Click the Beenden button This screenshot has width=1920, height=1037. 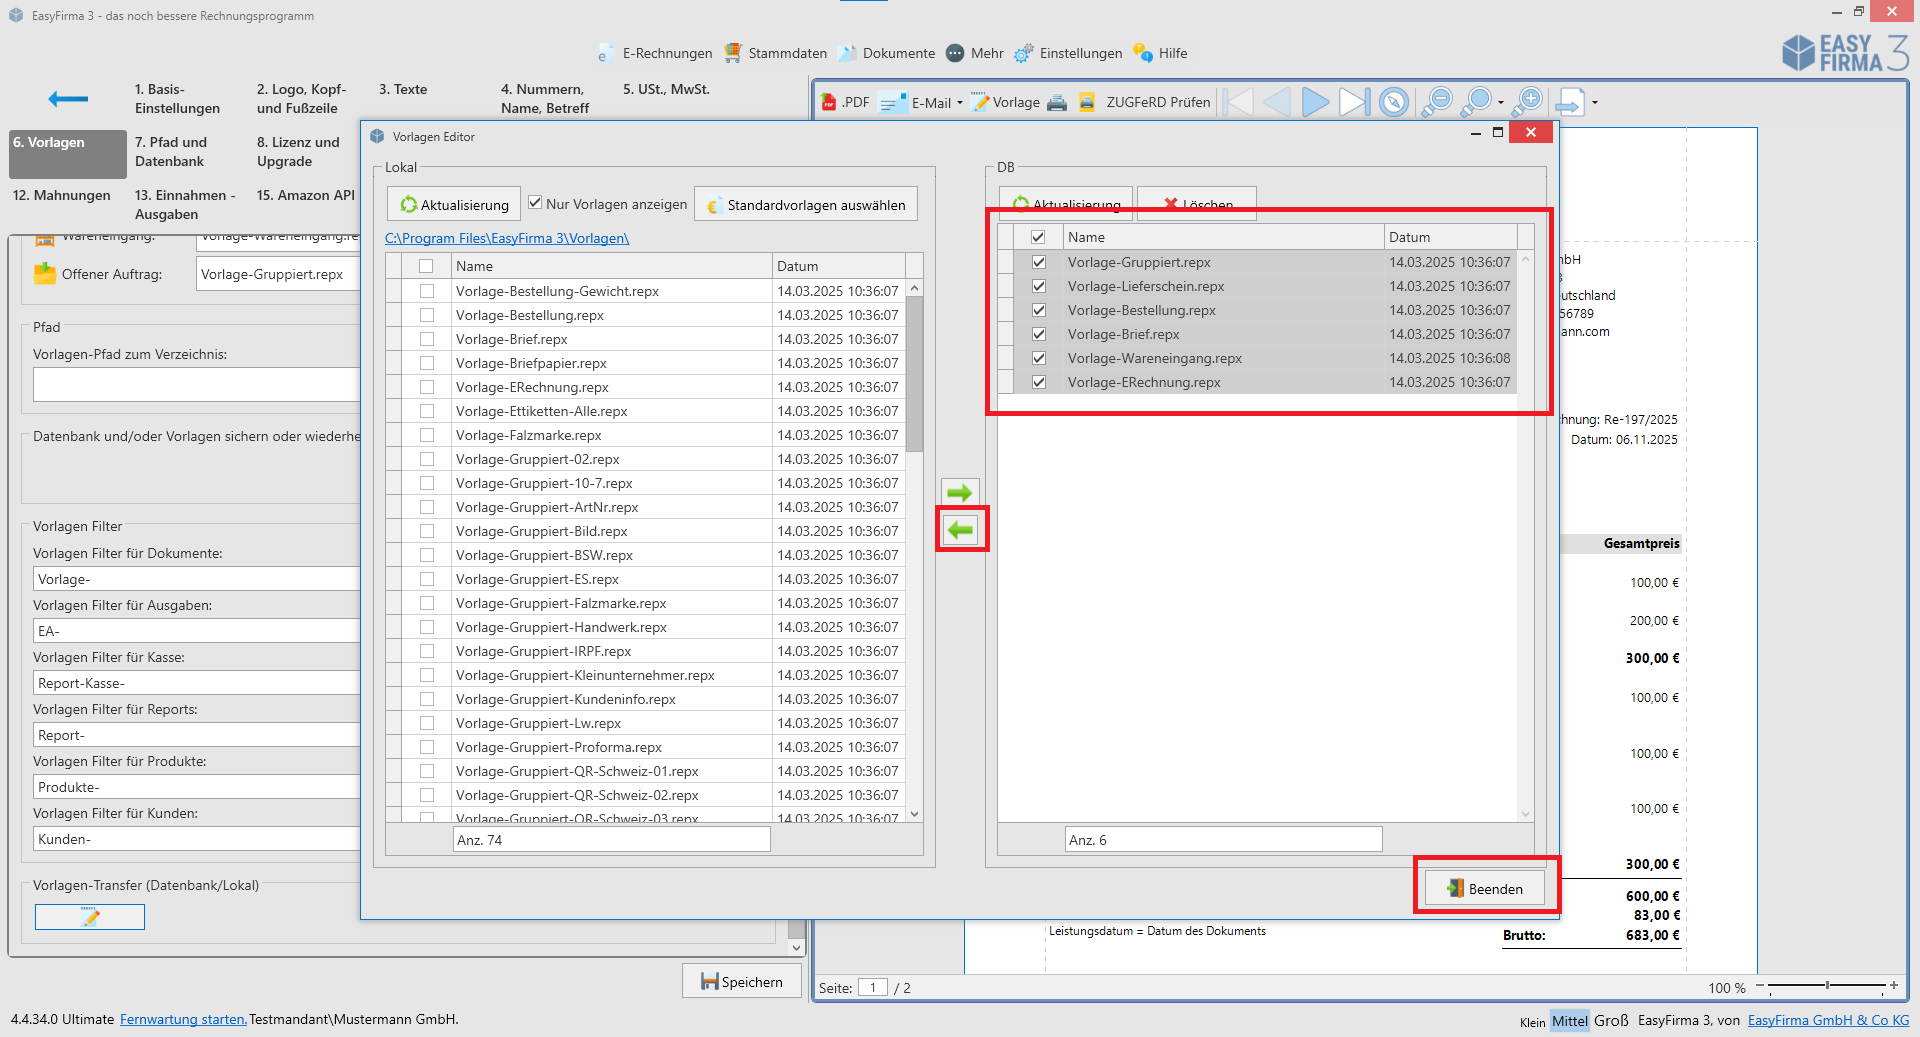1485,888
